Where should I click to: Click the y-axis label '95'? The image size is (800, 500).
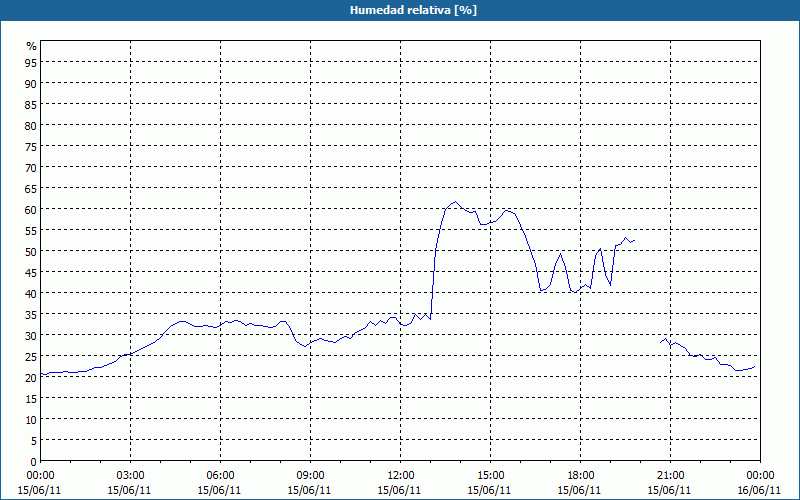pyautogui.click(x=31, y=62)
